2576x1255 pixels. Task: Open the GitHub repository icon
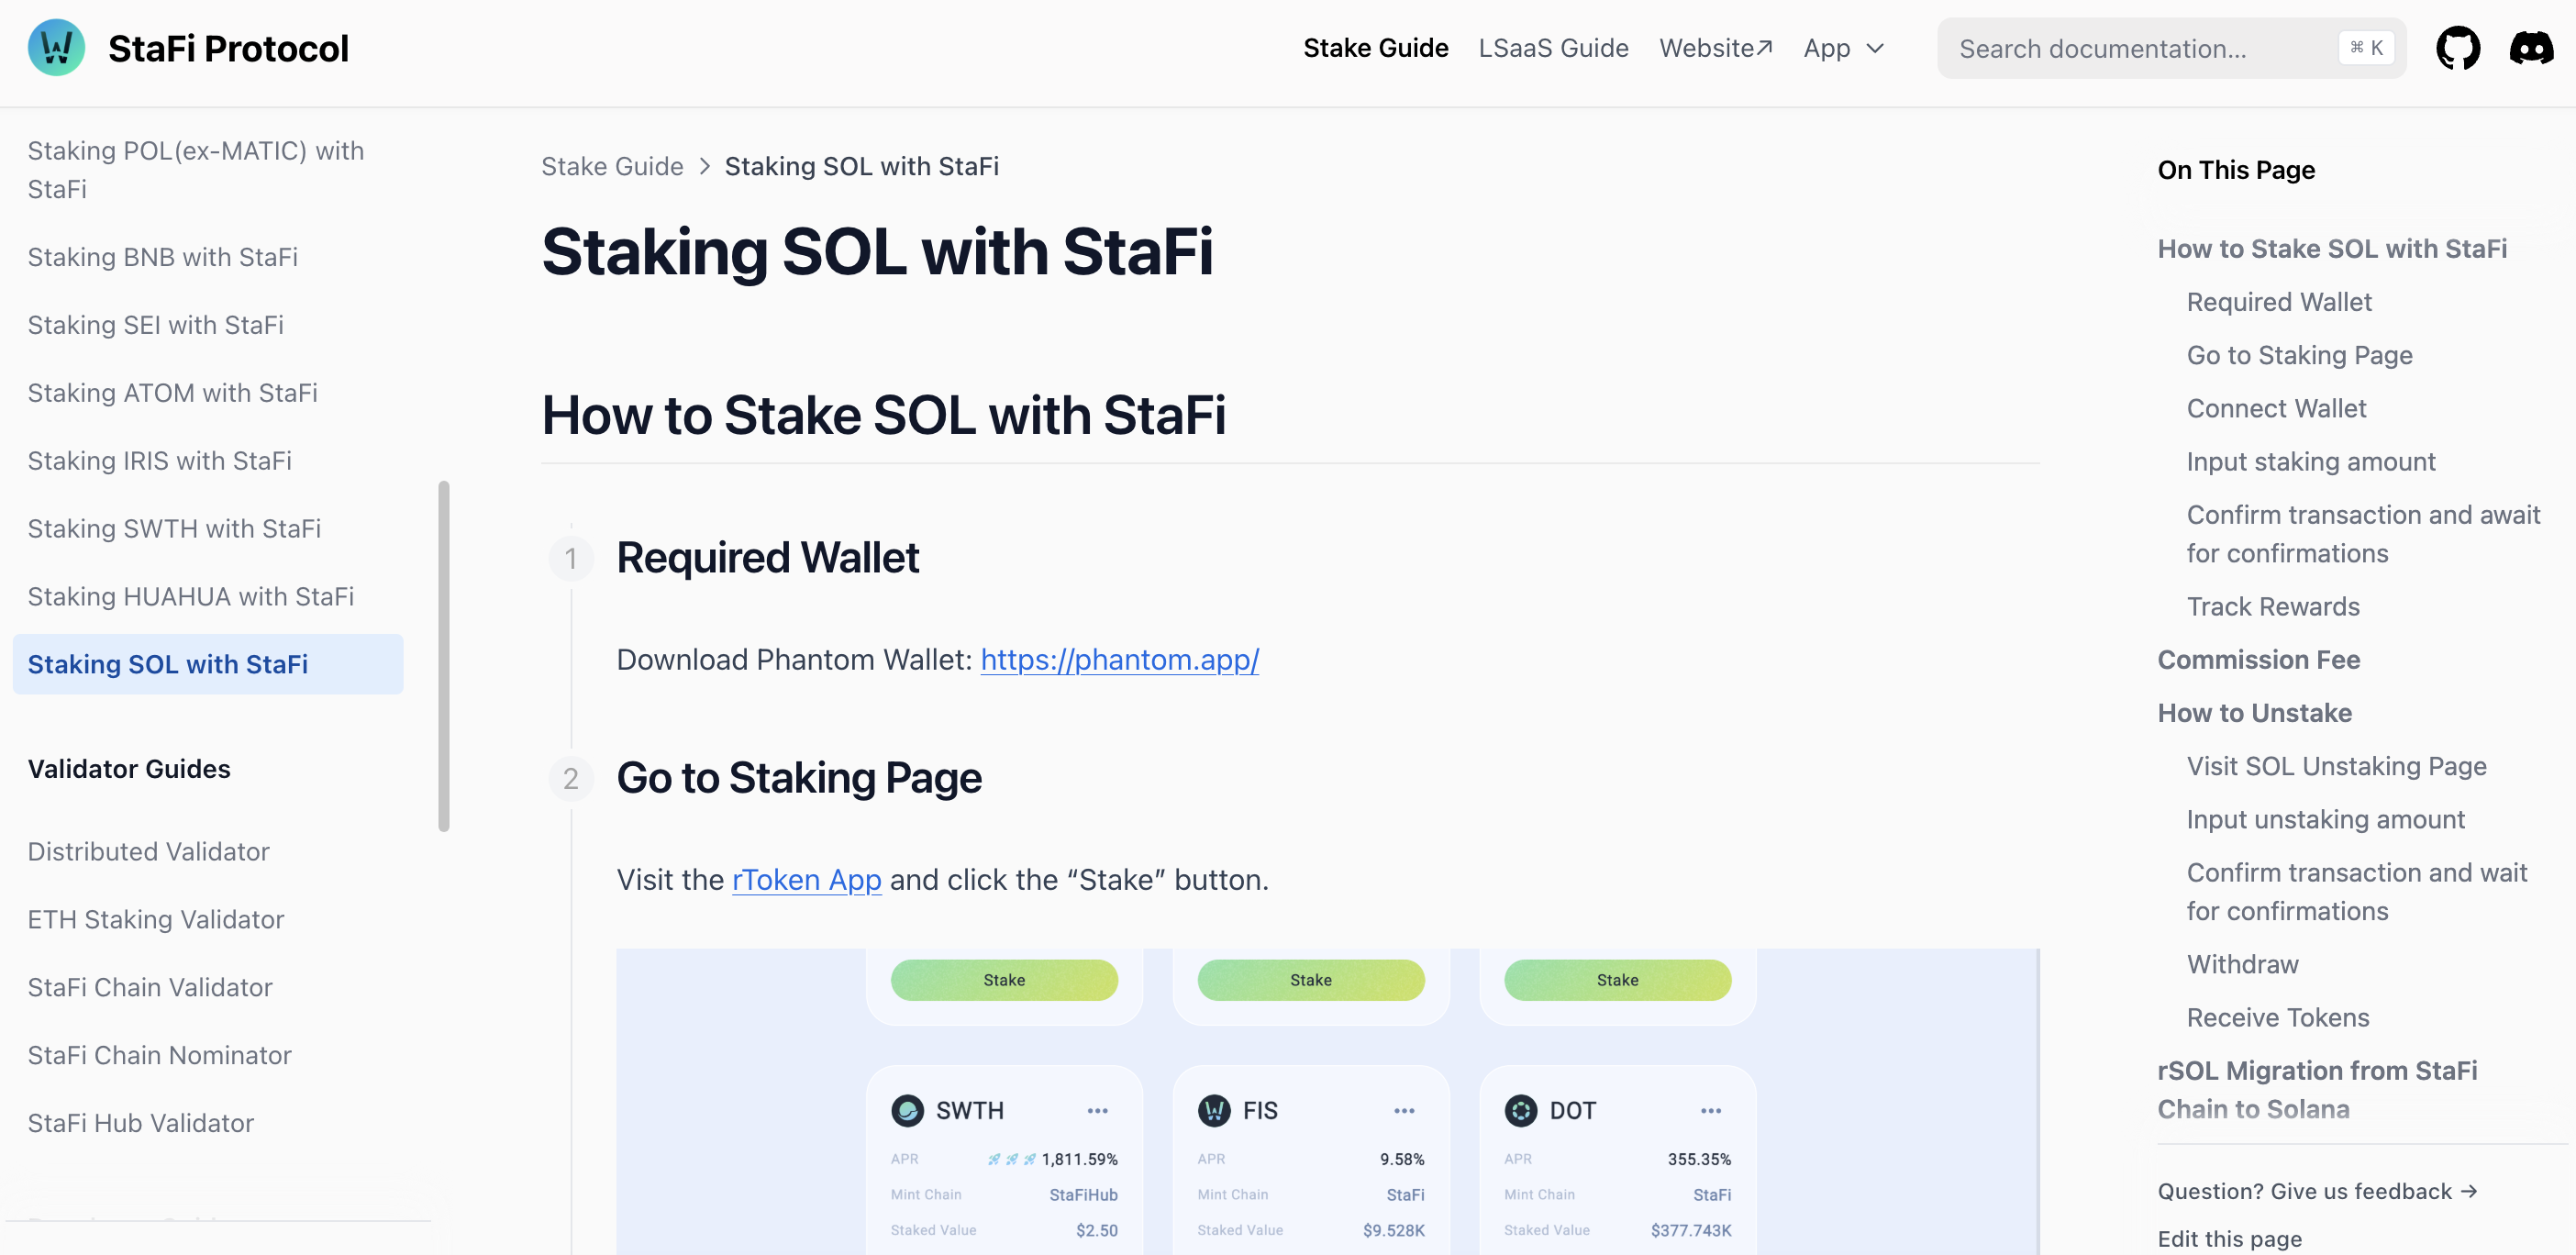[2459, 47]
